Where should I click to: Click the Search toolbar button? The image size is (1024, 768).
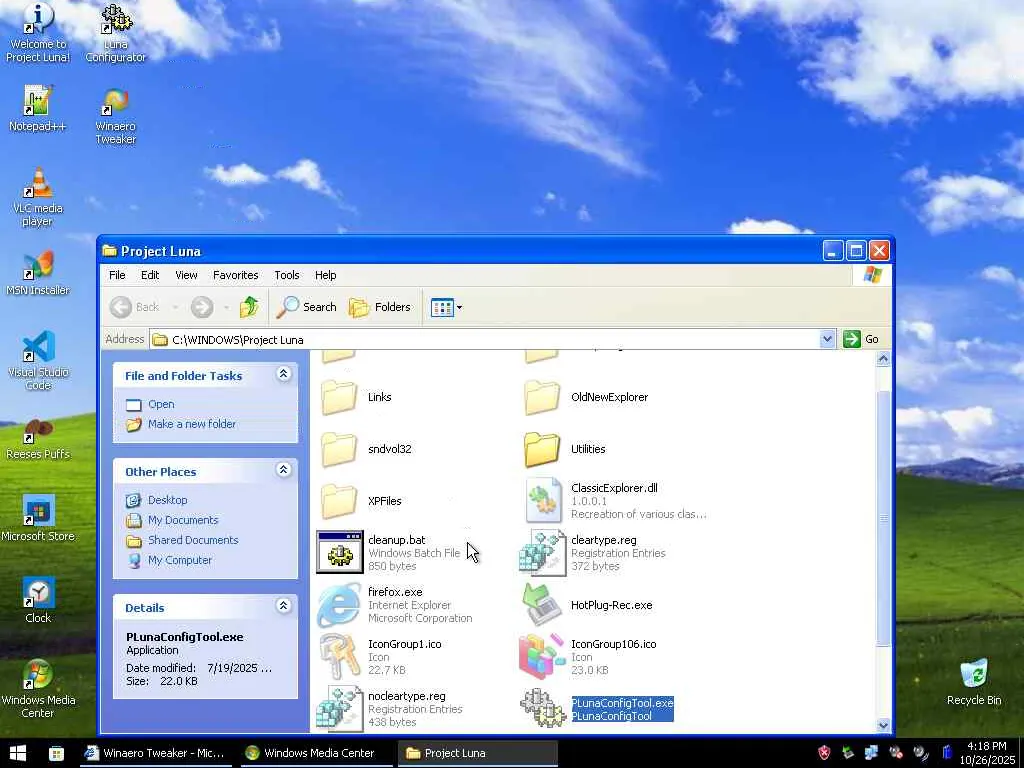[x=306, y=307]
